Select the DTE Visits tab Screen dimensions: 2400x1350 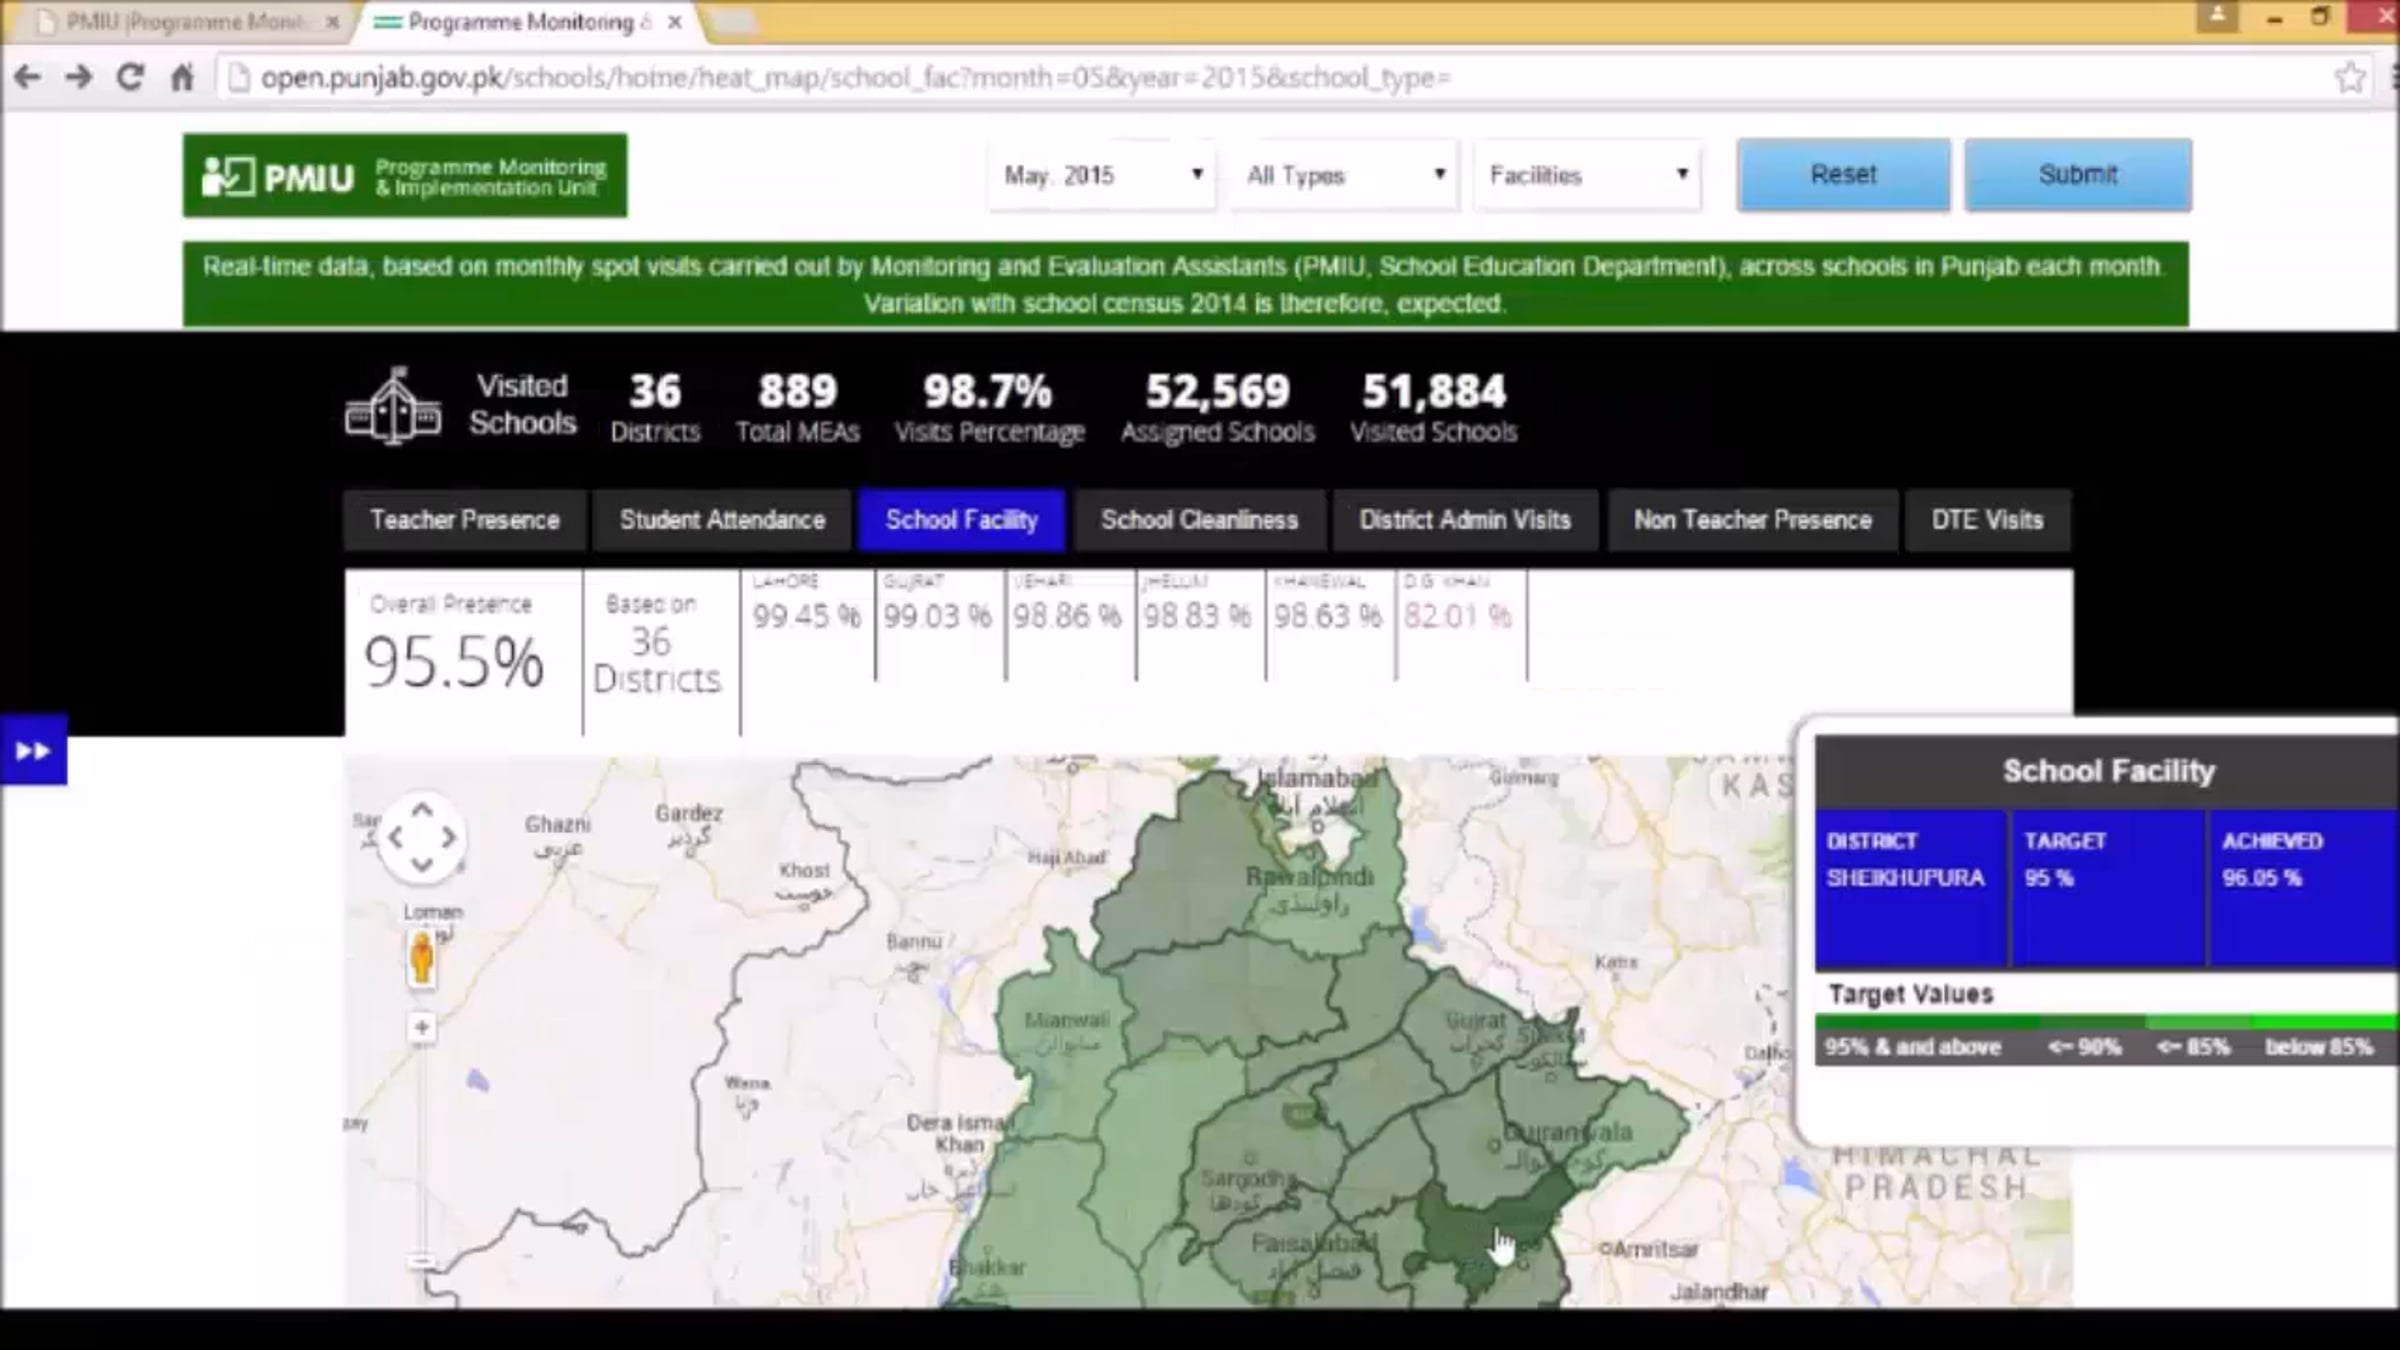coord(1987,520)
